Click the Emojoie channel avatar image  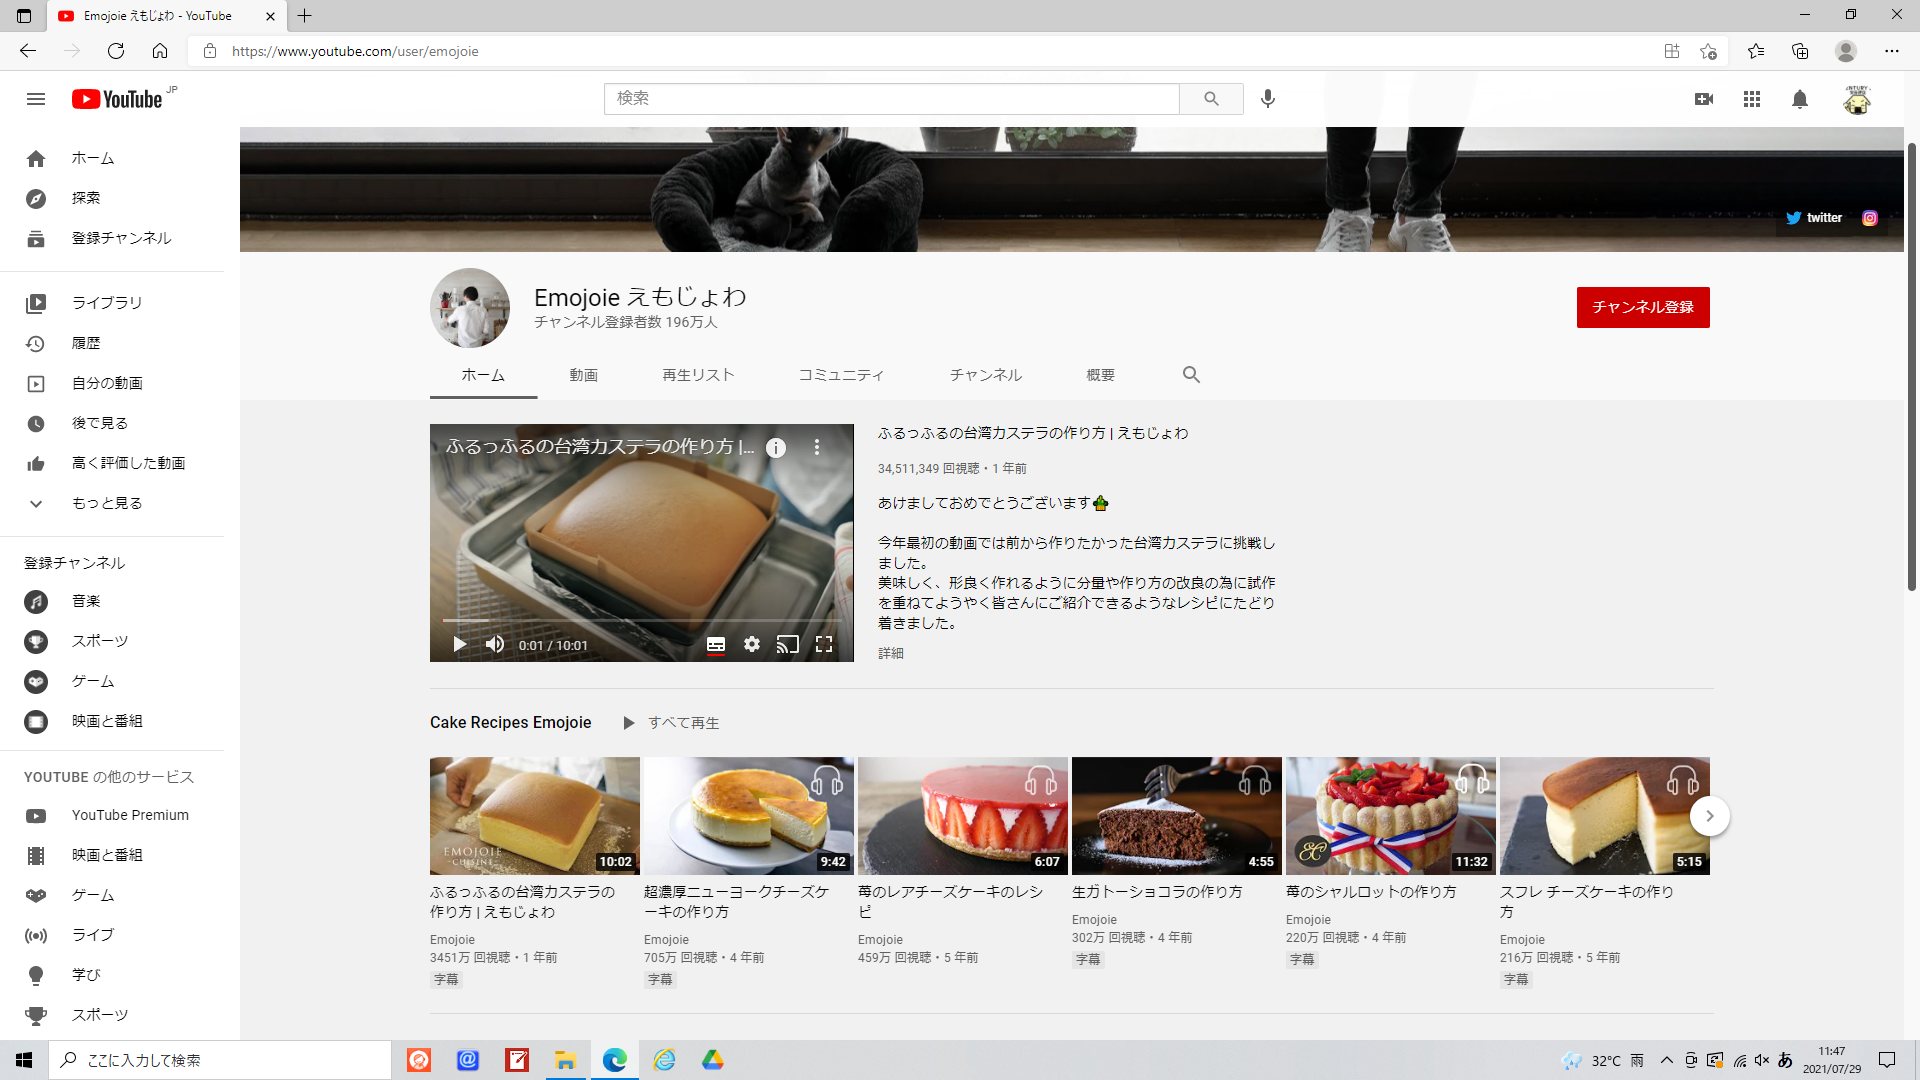(x=470, y=308)
